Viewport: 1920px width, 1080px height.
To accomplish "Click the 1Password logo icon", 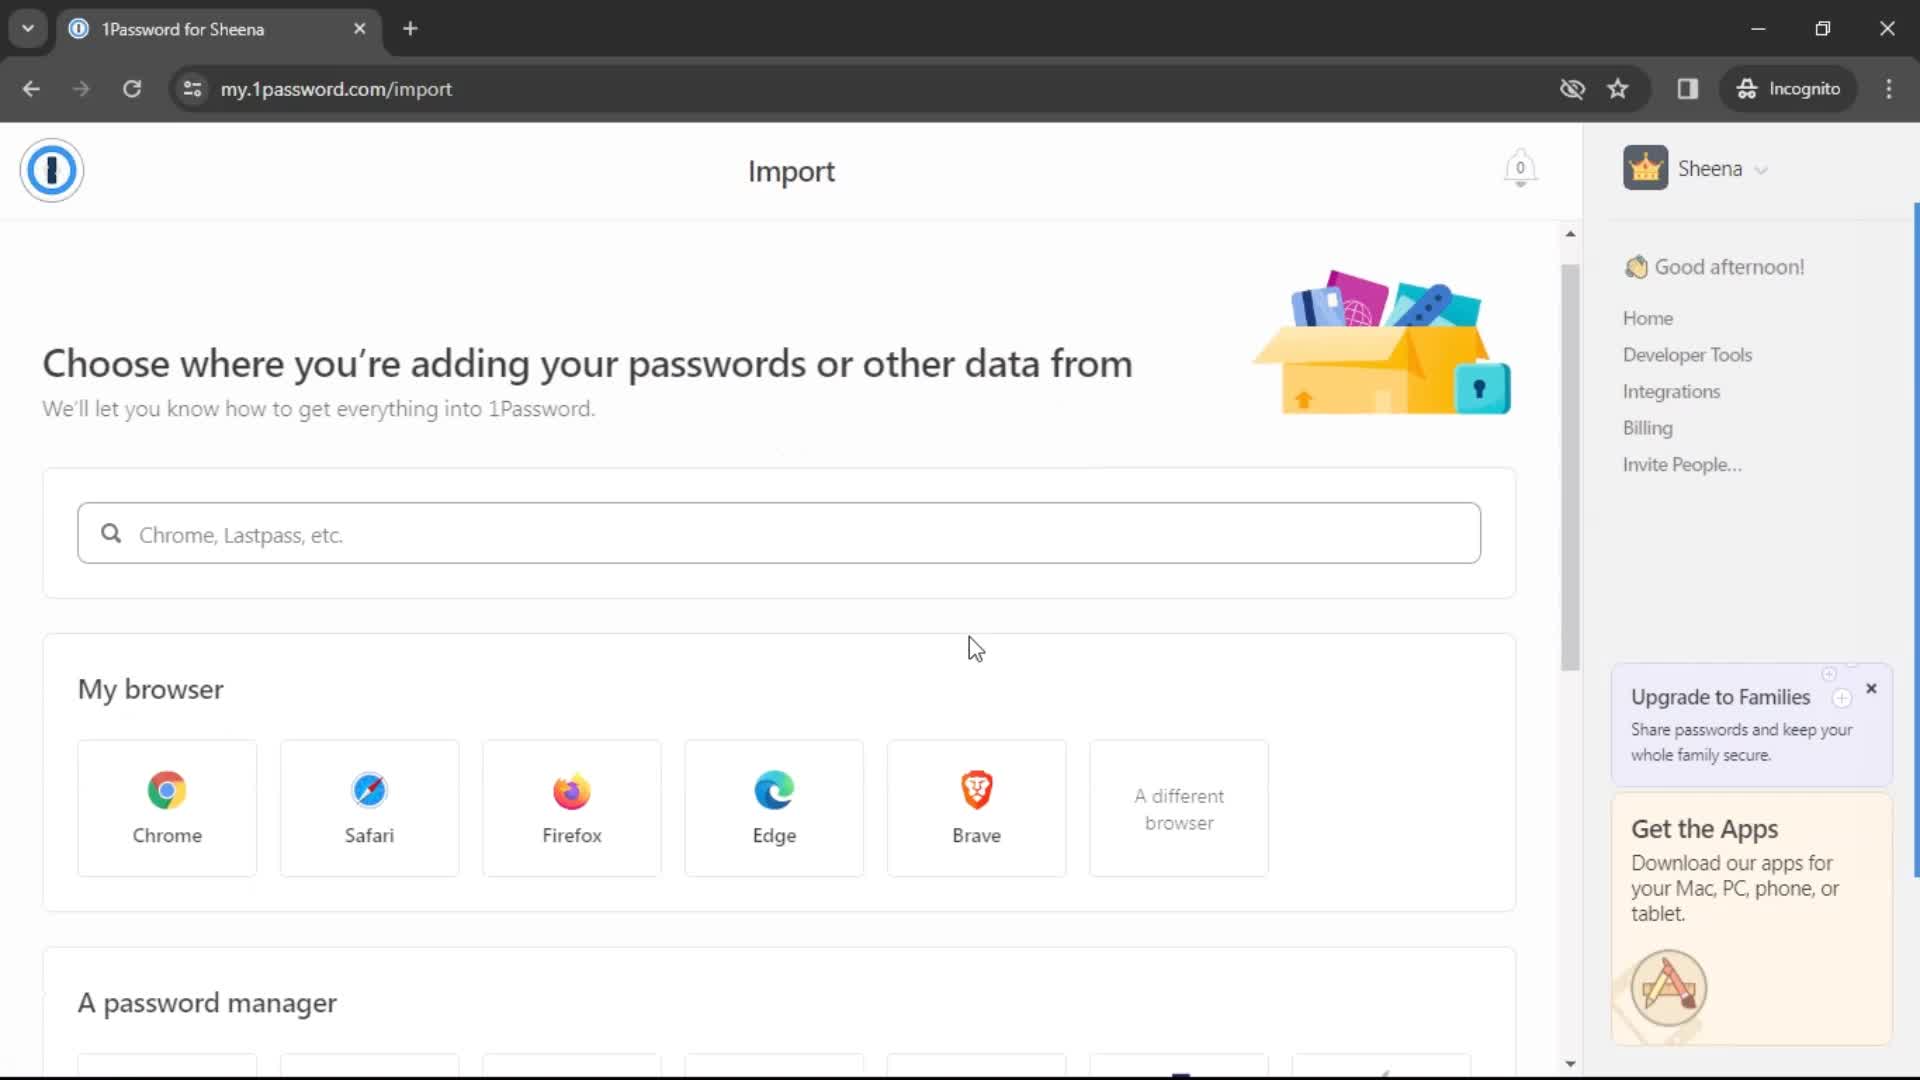I will click(x=51, y=170).
